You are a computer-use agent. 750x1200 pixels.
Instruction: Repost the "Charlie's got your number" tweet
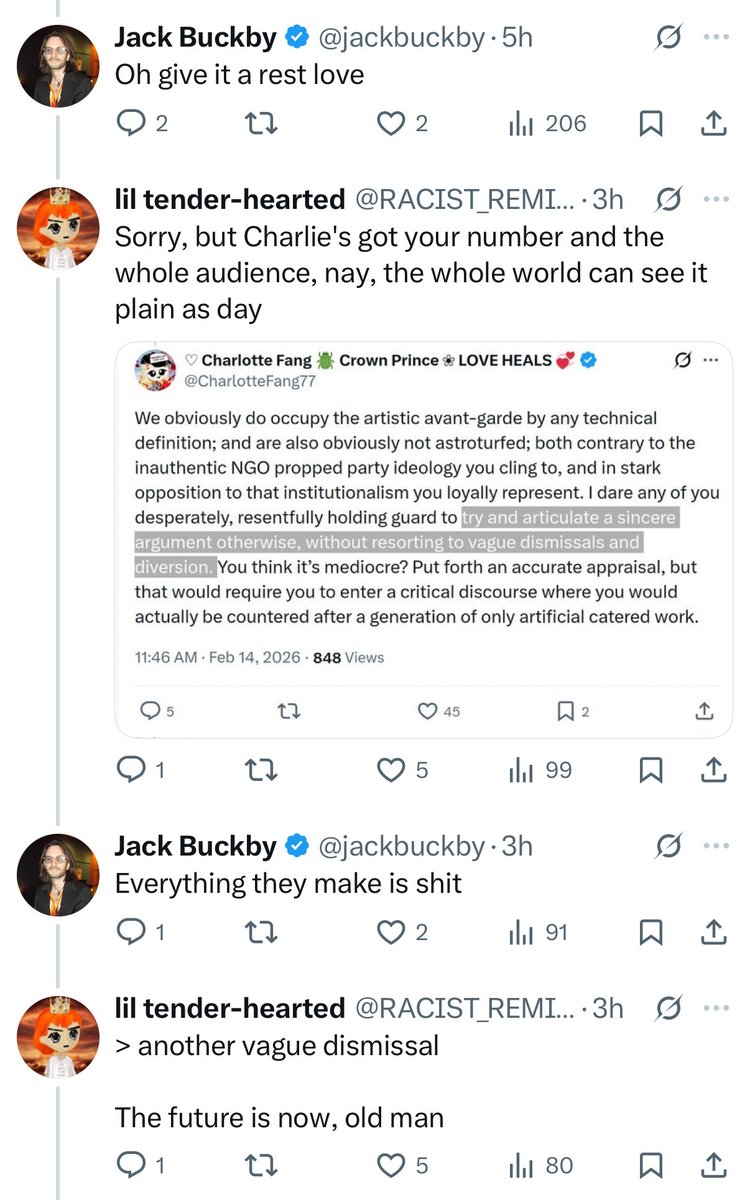tap(262, 770)
